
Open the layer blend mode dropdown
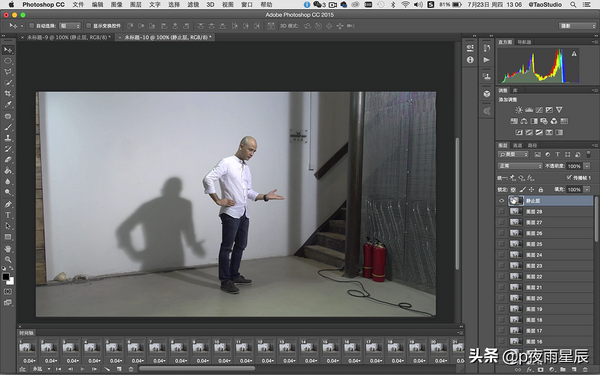point(520,166)
